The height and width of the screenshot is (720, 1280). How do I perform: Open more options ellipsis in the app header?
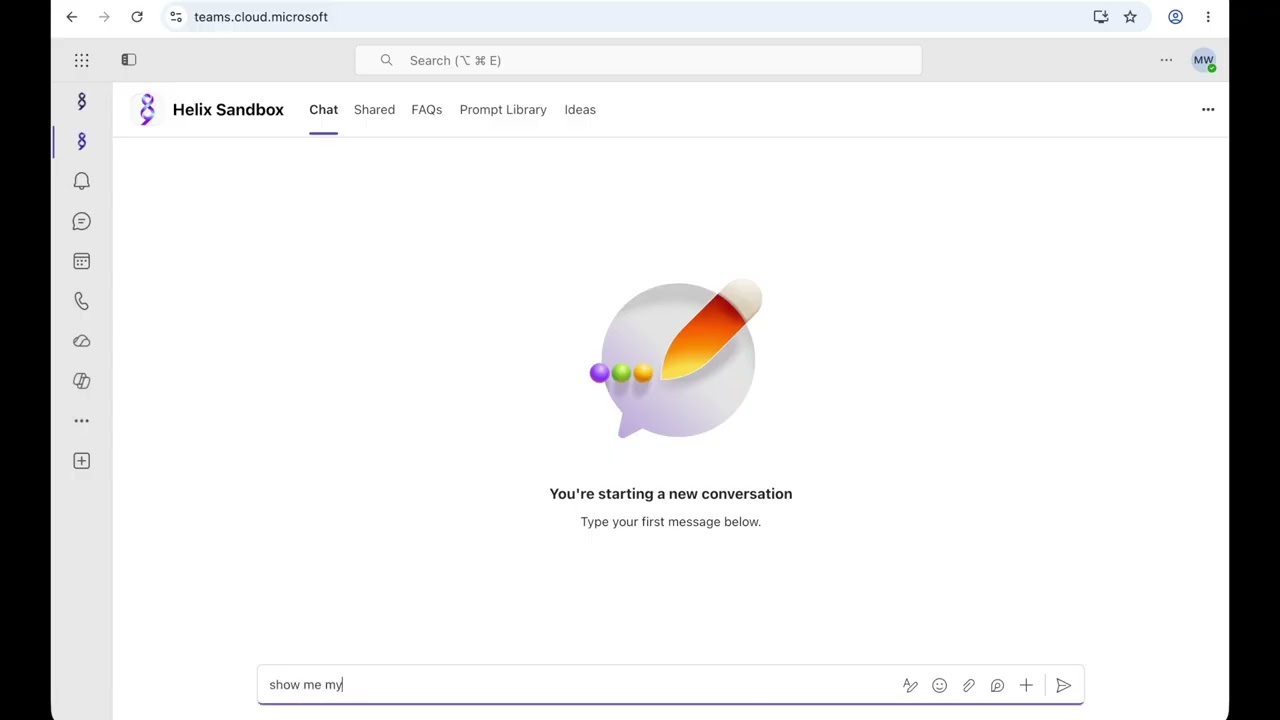[x=1208, y=110]
